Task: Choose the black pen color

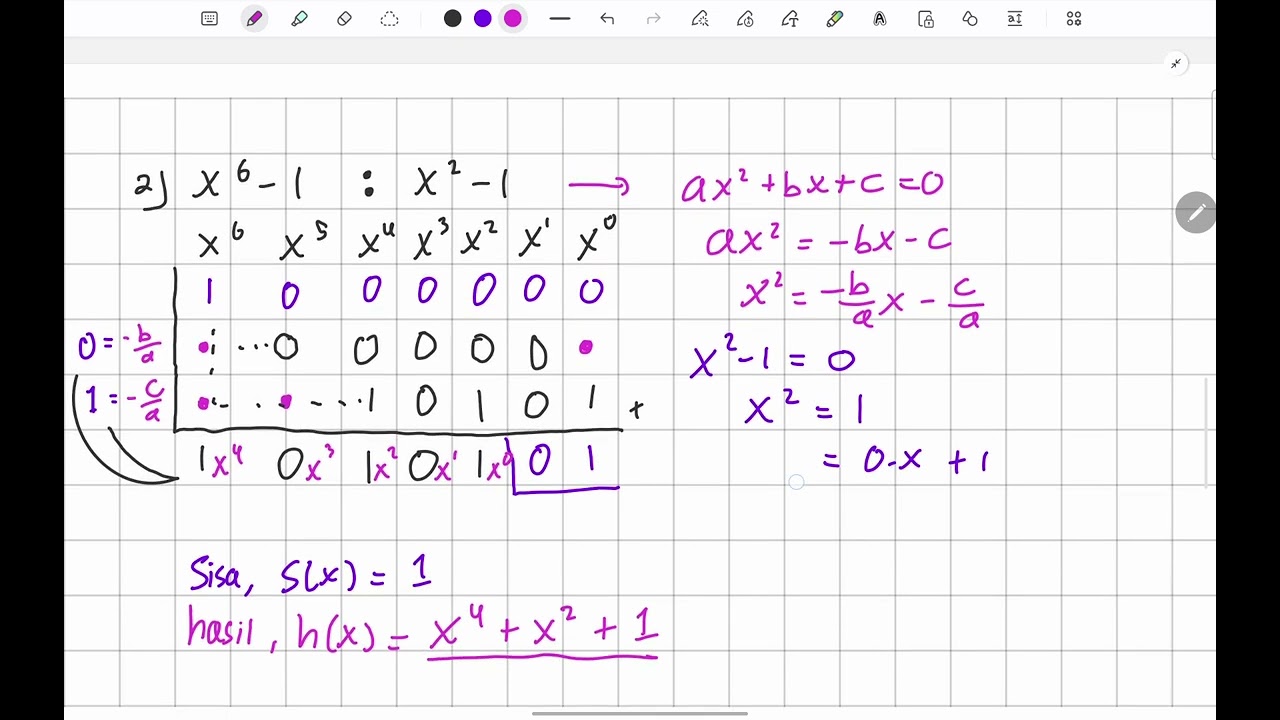Action: tap(453, 19)
